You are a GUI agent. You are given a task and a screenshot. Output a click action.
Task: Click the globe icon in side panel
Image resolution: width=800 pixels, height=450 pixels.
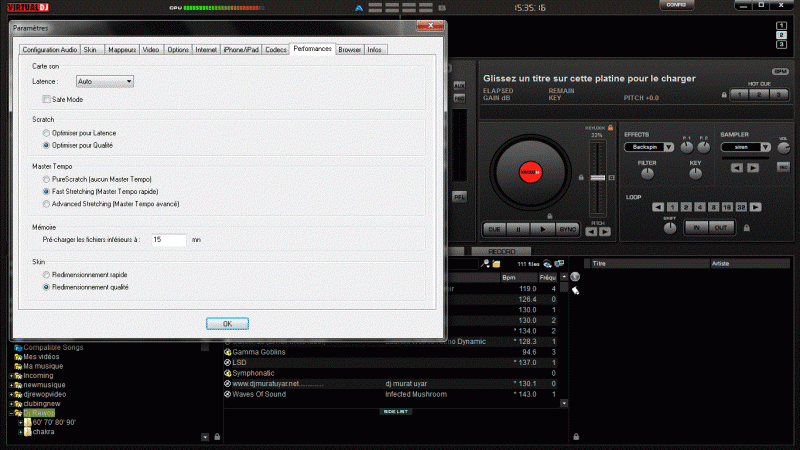[x=575, y=277]
